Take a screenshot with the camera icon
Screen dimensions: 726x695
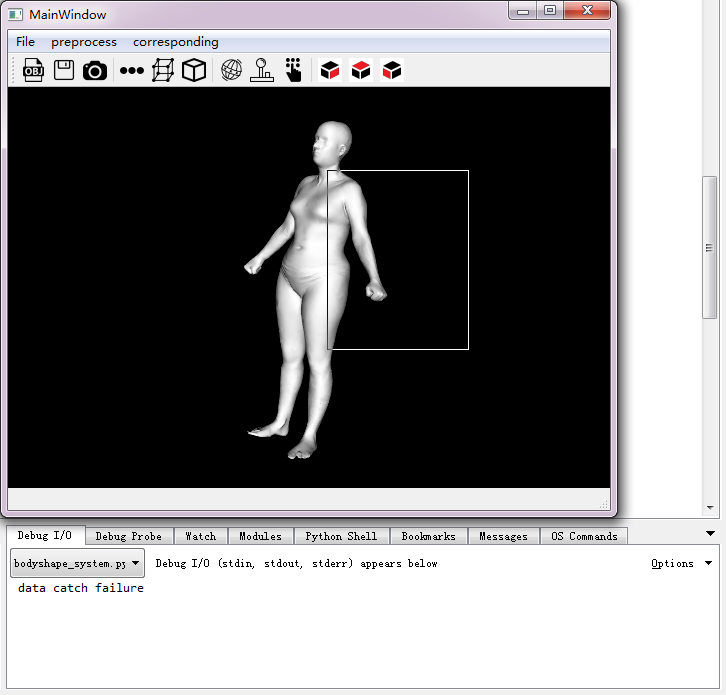coord(95,70)
